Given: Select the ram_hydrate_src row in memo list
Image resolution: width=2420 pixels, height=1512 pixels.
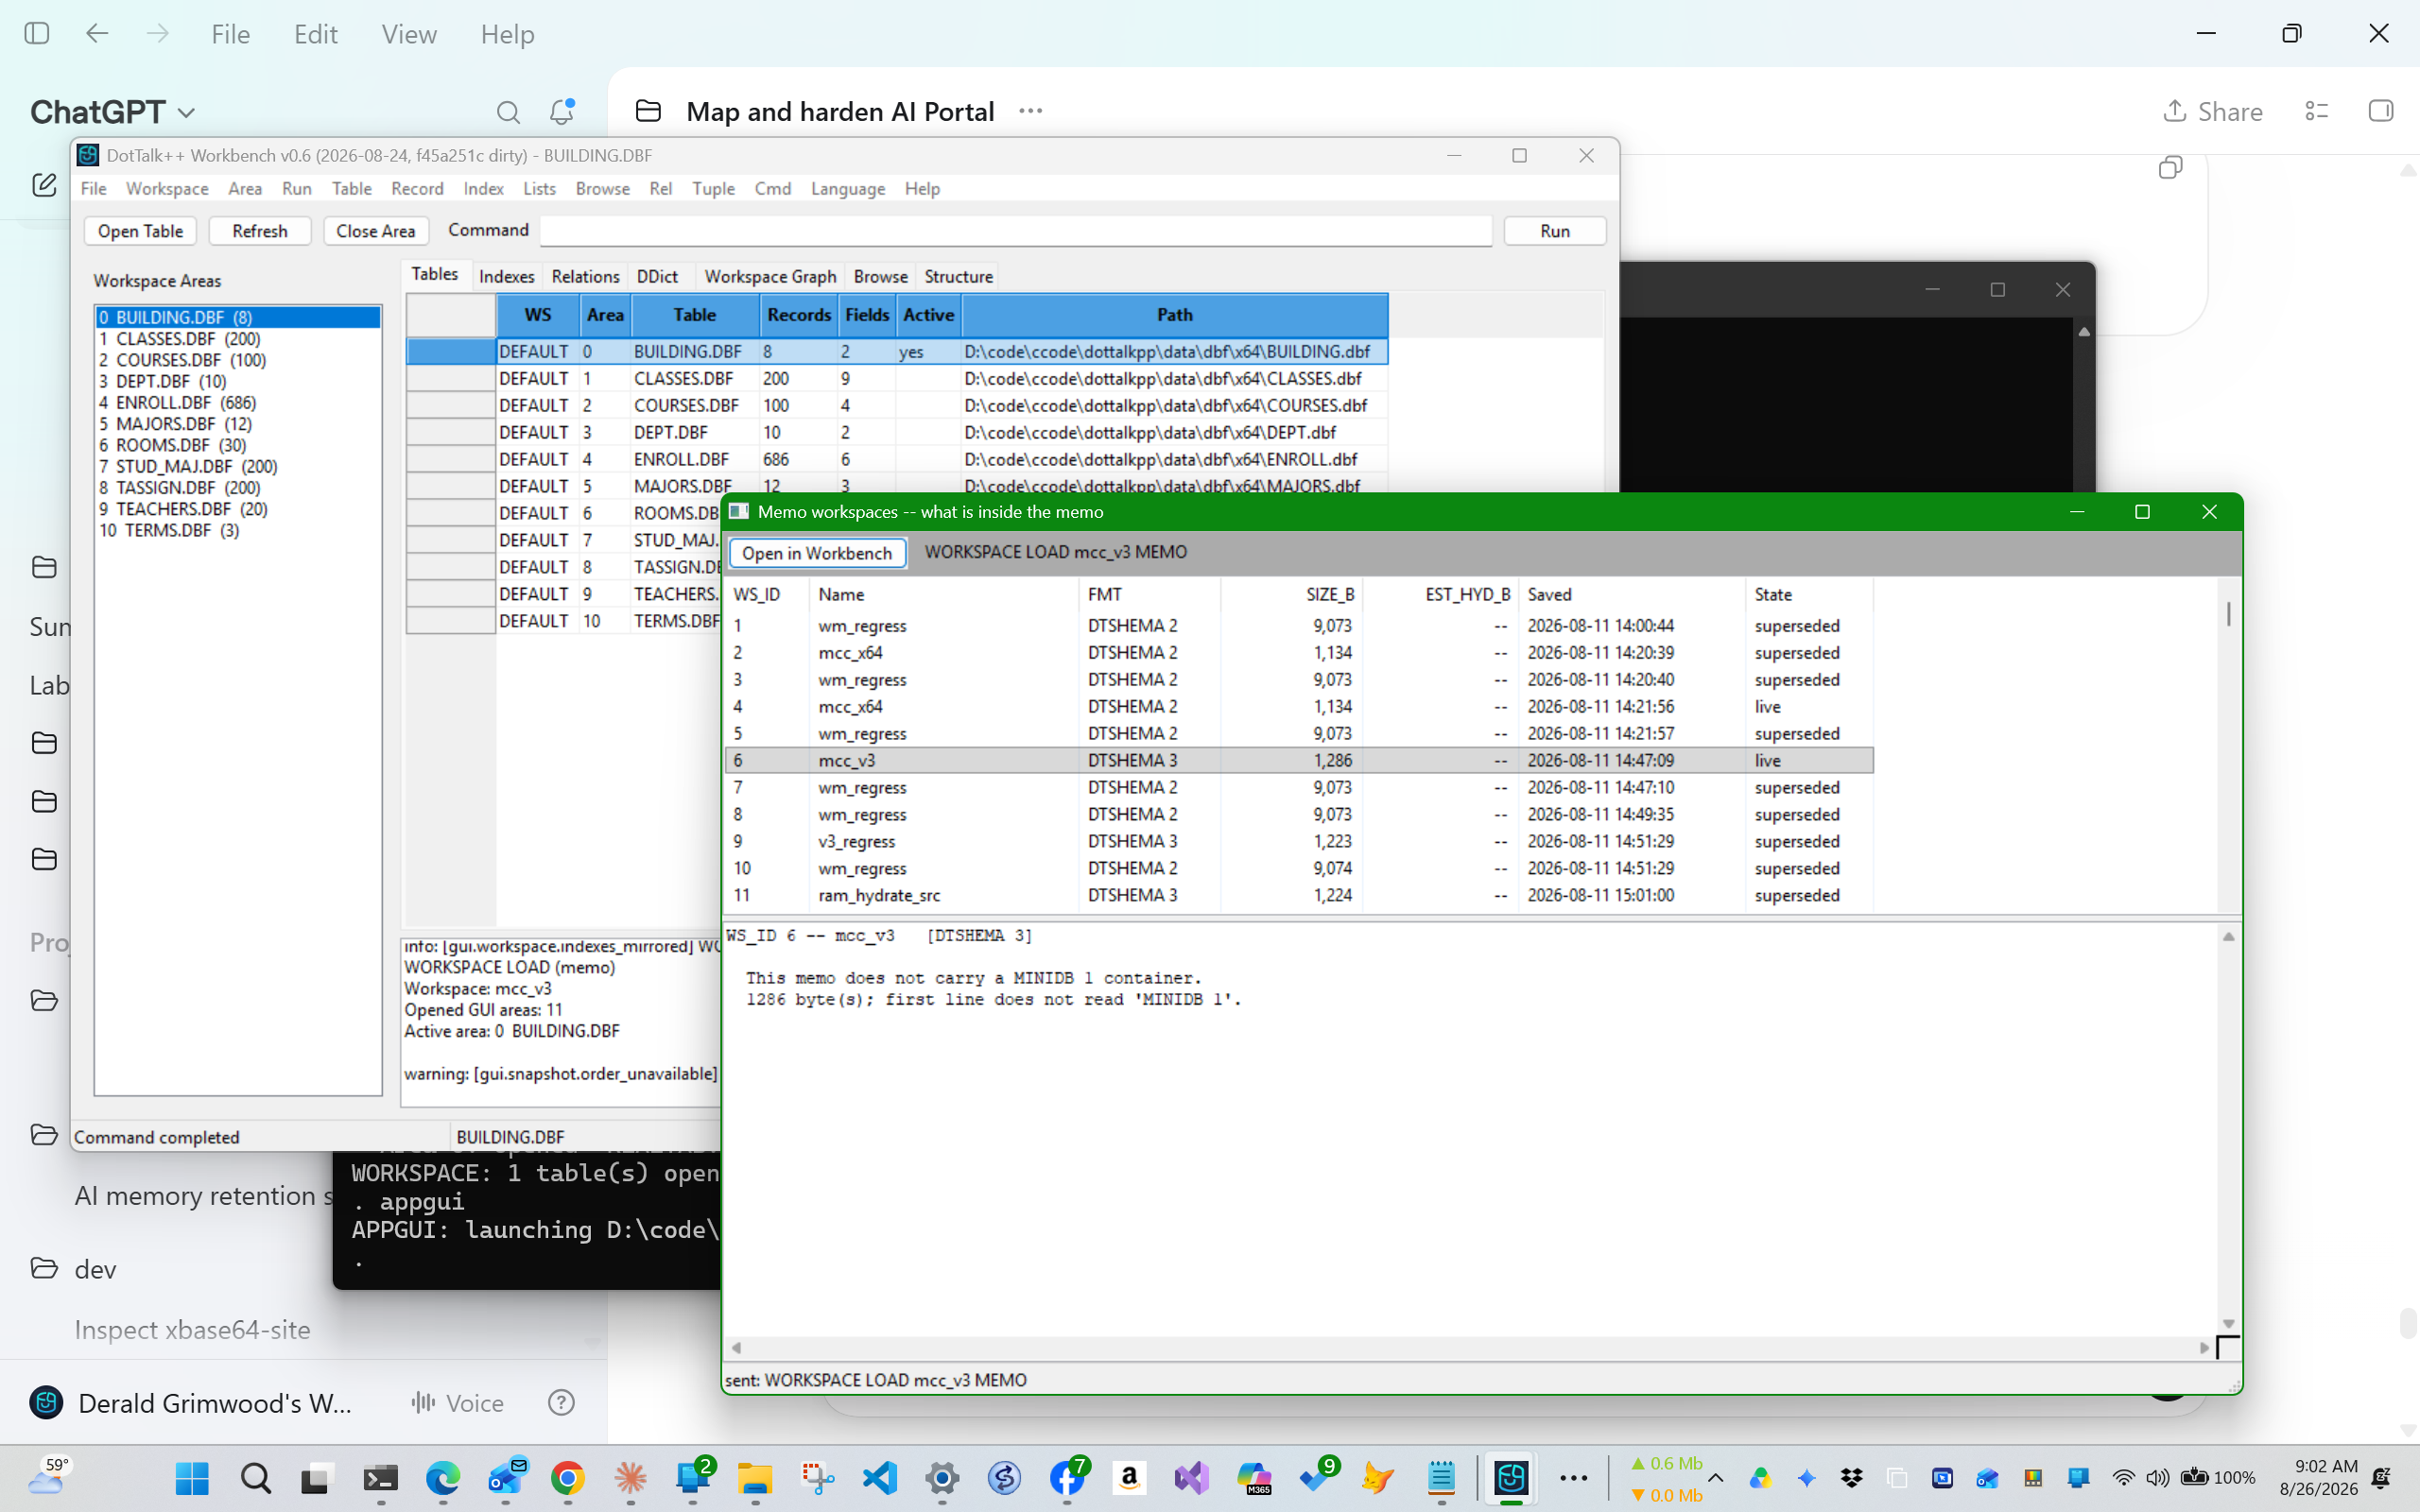Looking at the screenshot, I should point(1298,895).
